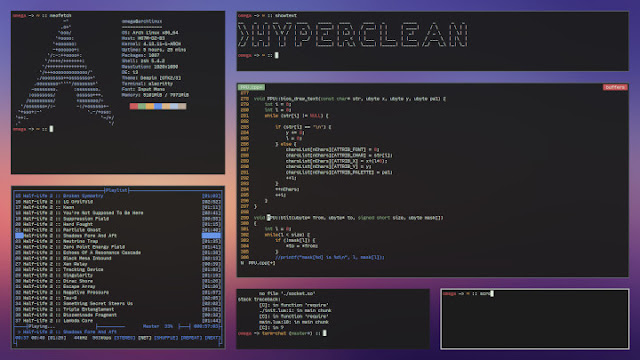The height and width of the screenshot is (360, 640).
Task: Select playlist track Xen Relay
Action: pyautogui.click(x=118, y=264)
